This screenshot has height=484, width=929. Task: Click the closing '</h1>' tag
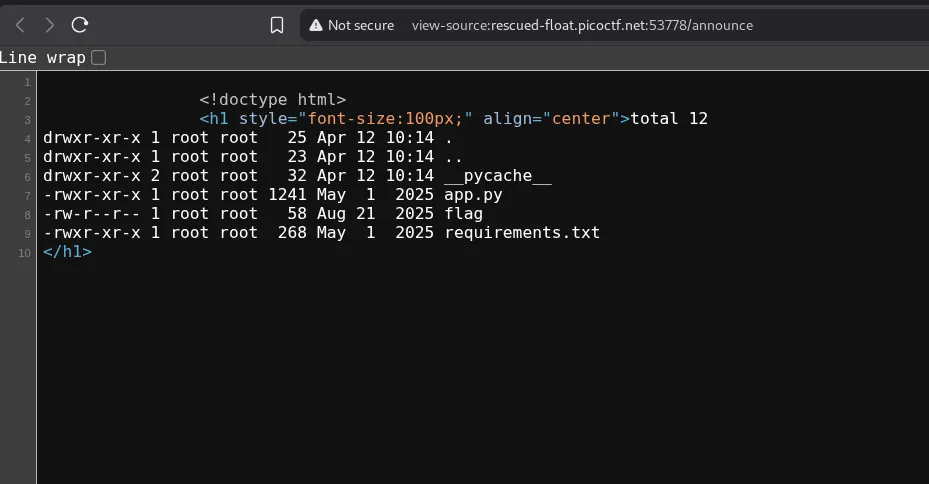(68, 251)
